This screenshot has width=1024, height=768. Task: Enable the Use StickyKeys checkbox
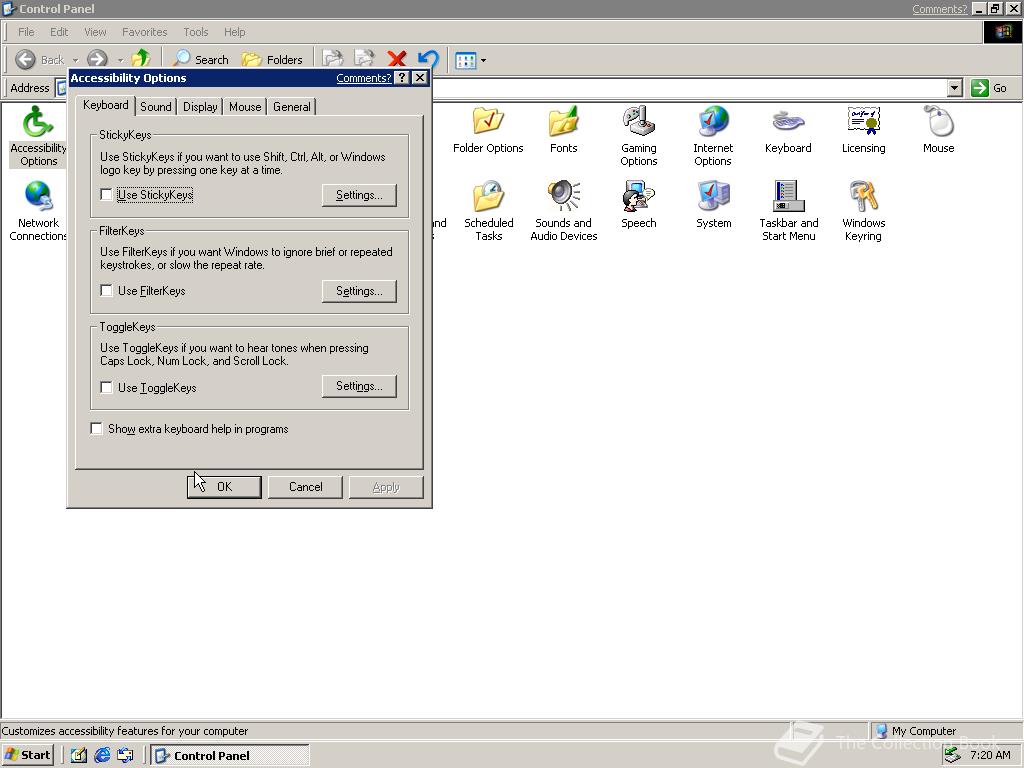click(106, 195)
